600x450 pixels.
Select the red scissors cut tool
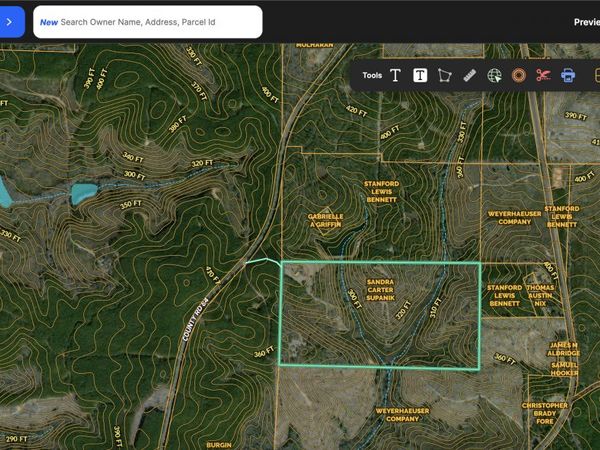click(x=543, y=75)
